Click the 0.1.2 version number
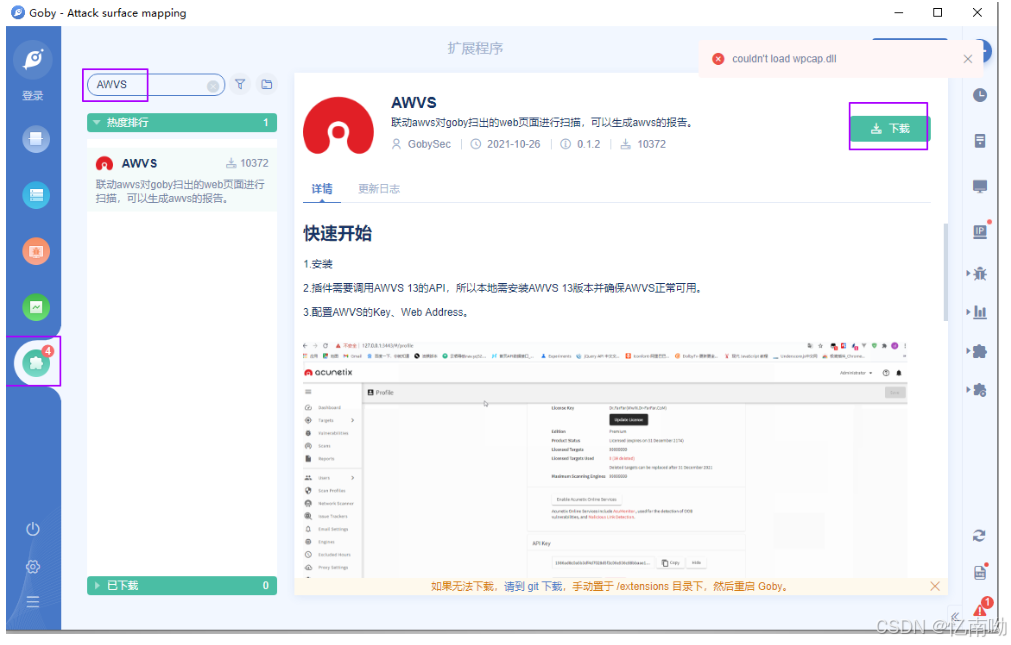 pos(588,144)
